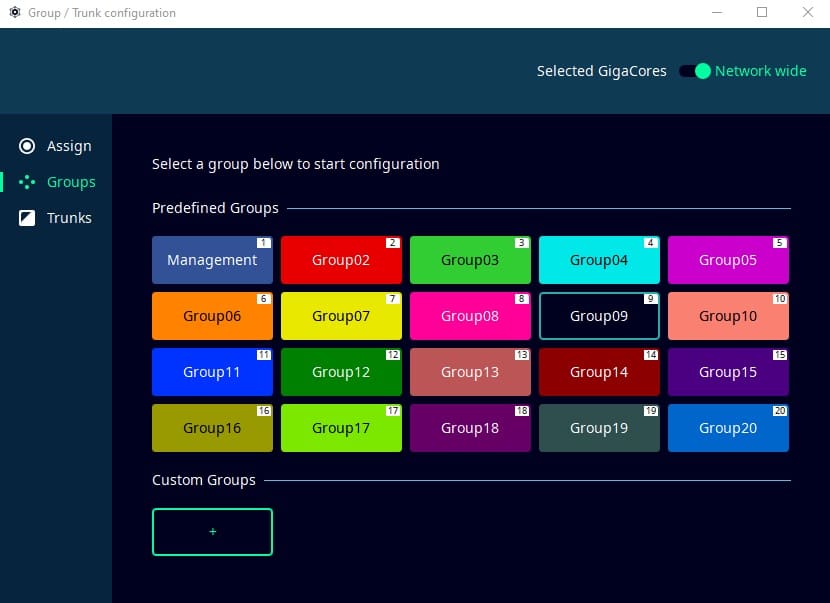Image resolution: width=830 pixels, height=603 pixels.
Task: Maximize the configuration window
Action: 762,13
